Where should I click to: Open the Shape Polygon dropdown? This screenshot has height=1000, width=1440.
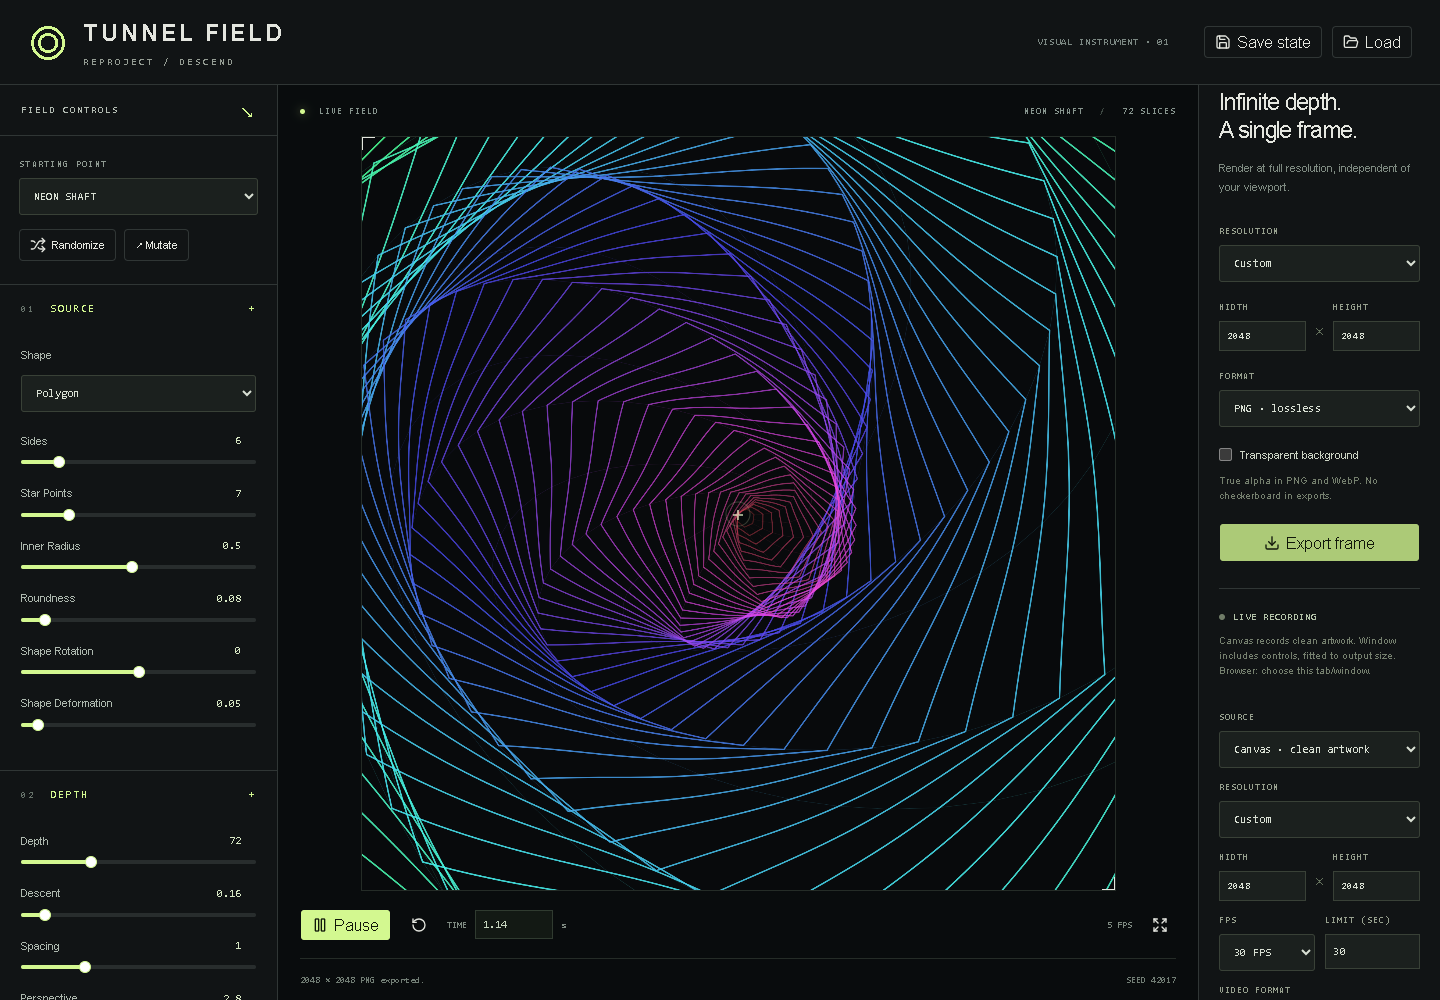click(x=138, y=393)
